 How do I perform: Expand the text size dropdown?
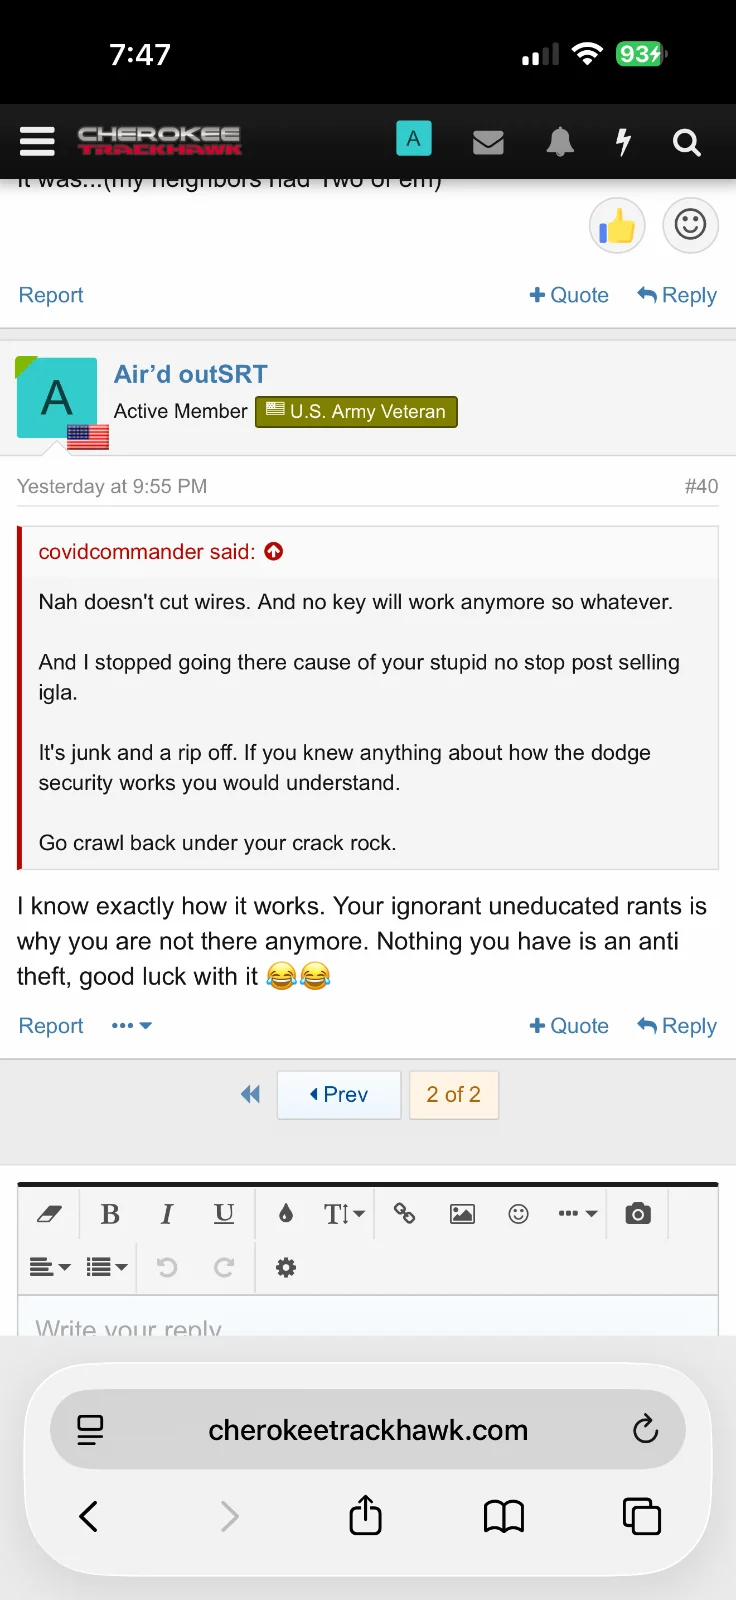(343, 1214)
